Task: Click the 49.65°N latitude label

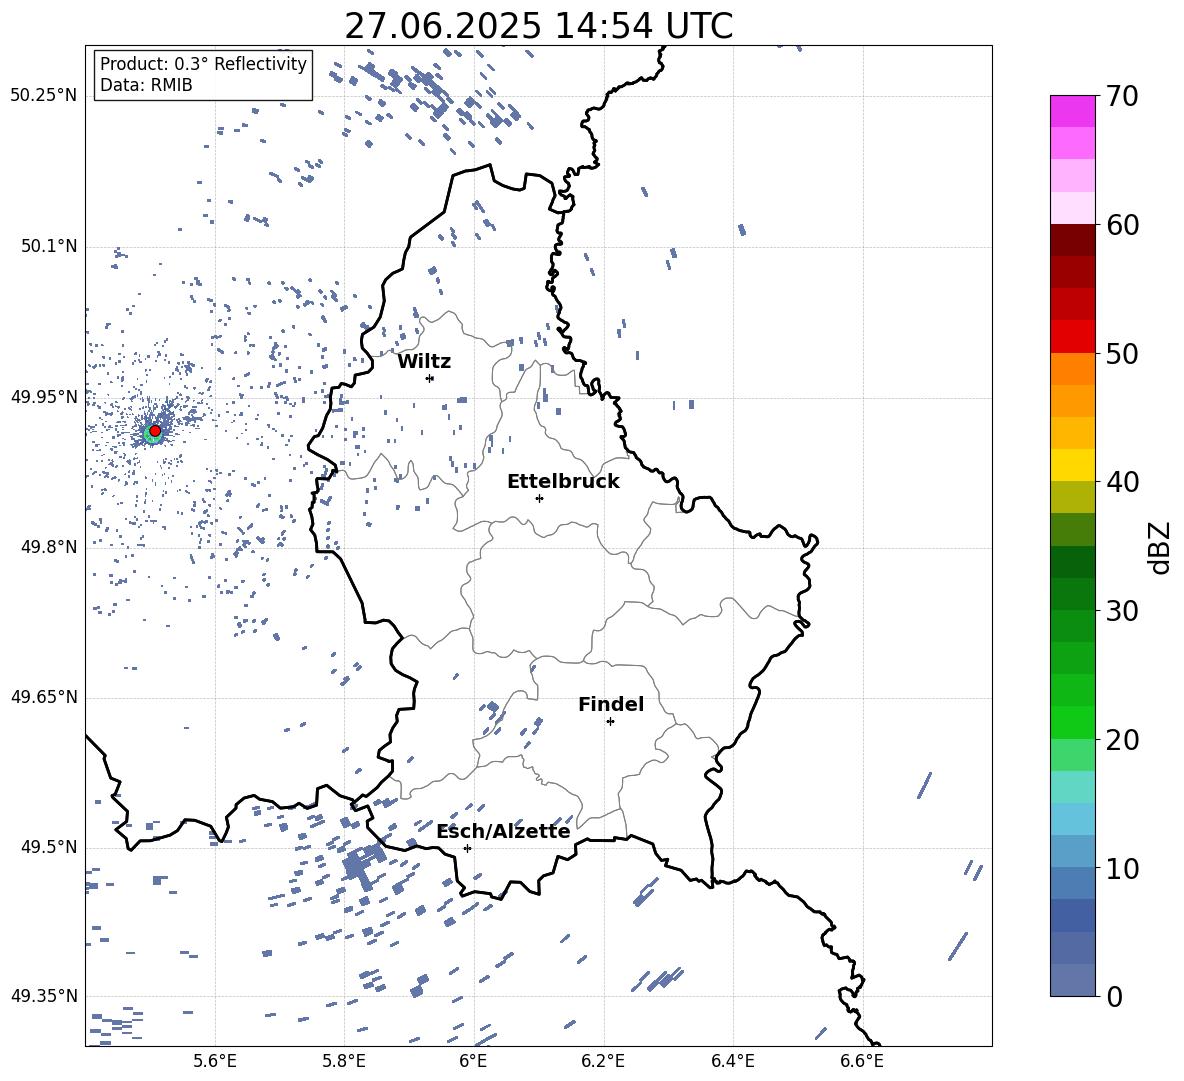Action: (x=44, y=697)
